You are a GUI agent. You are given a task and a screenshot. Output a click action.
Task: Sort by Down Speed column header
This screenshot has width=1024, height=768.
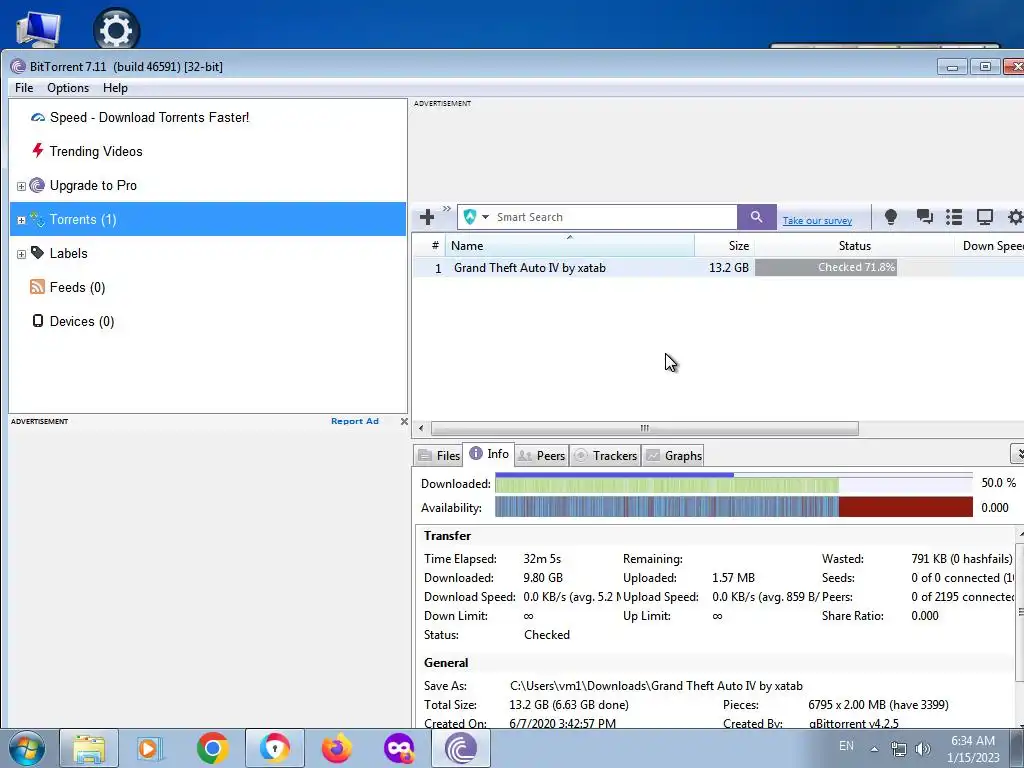[x=989, y=246]
